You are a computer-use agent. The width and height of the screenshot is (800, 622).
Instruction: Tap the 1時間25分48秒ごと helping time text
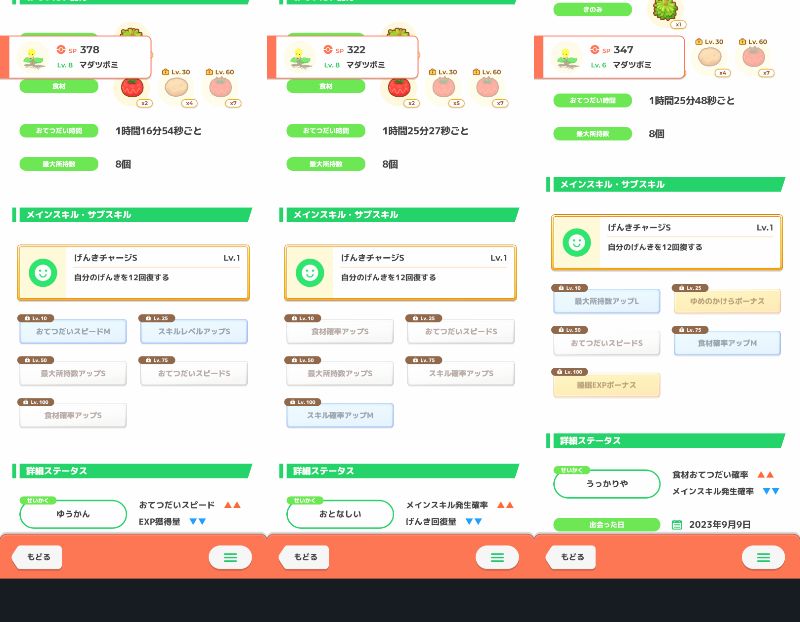point(692,101)
